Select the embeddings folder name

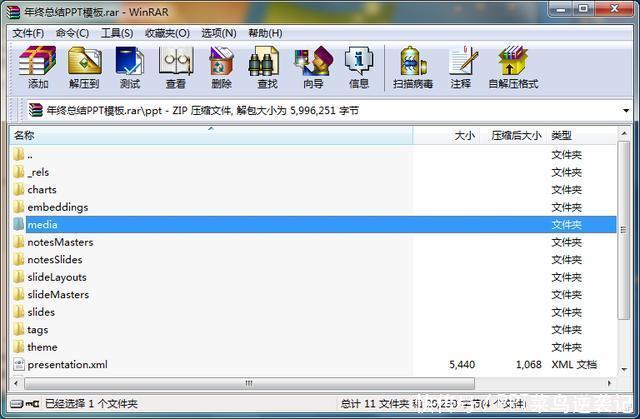tap(58, 207)
